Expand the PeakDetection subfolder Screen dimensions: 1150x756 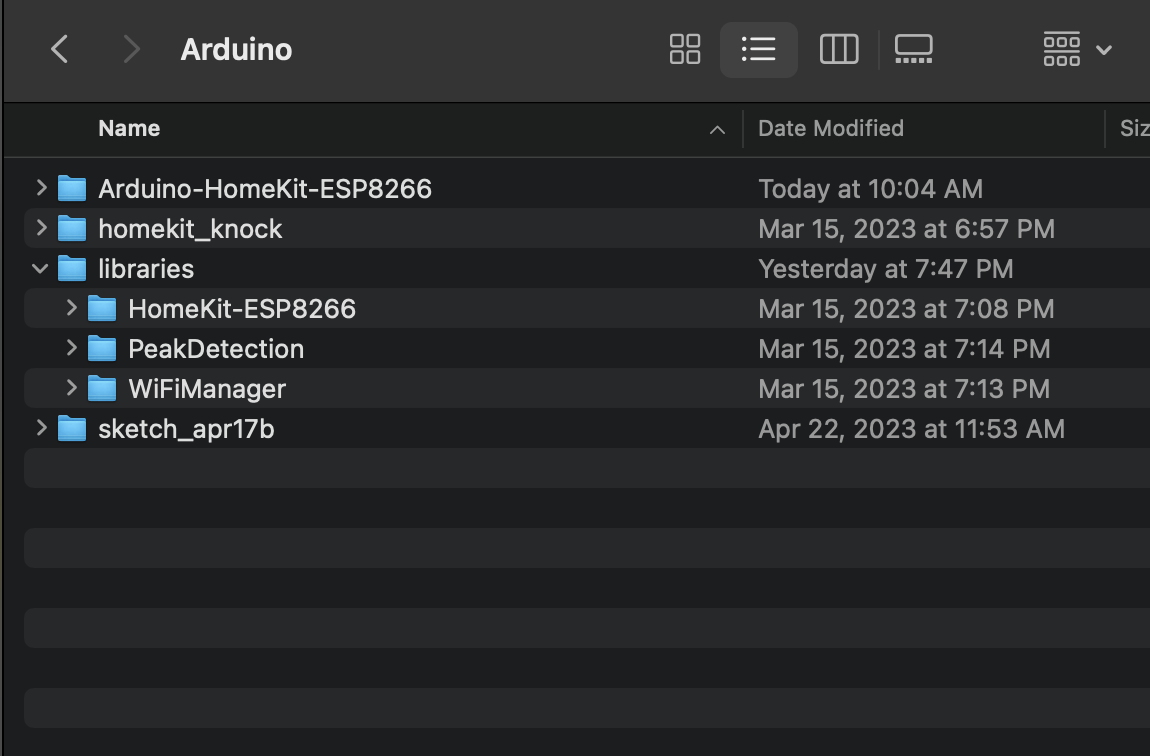tap(71, 348)
